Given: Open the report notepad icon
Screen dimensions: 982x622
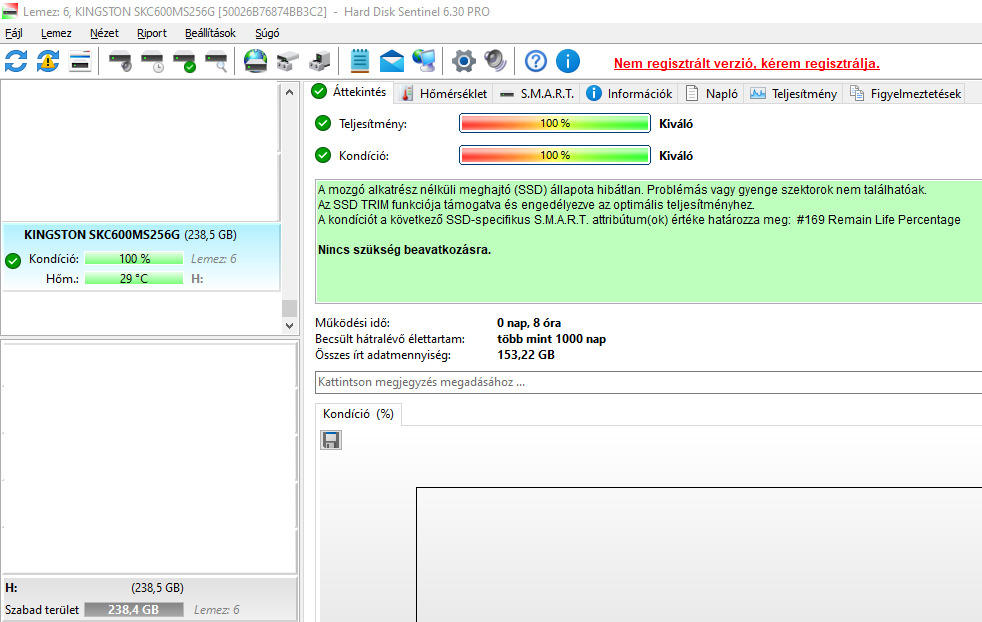Looking at the screenshot, I should 359,61.
